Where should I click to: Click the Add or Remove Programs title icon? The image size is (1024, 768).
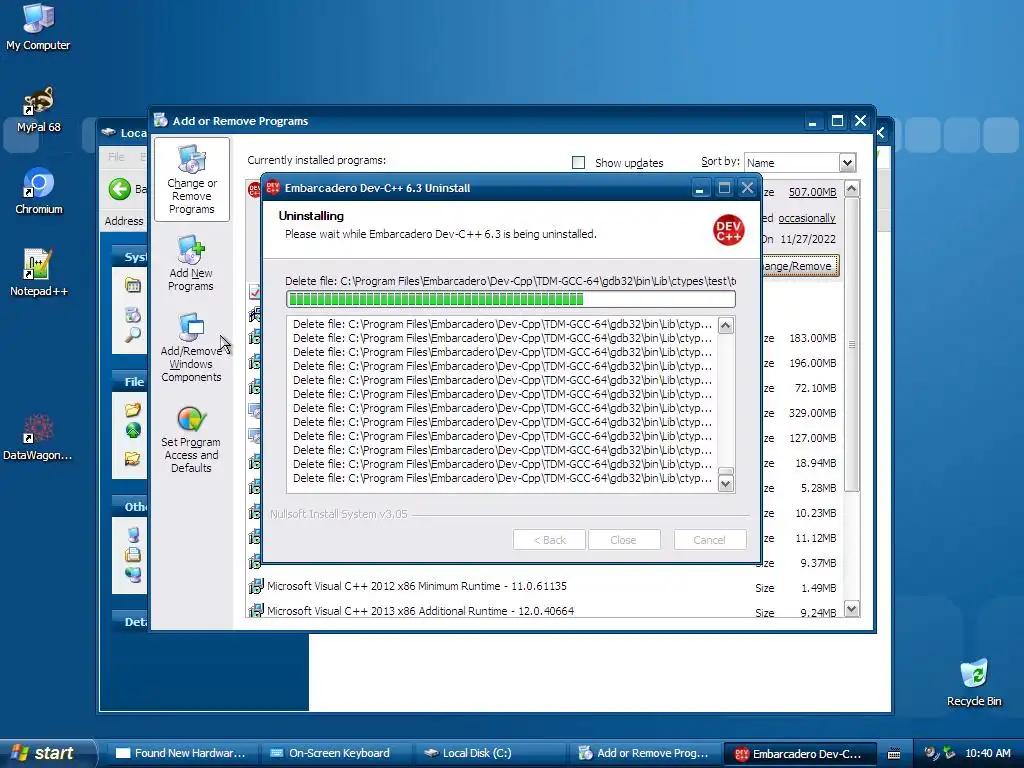click(x=161, y=121)
